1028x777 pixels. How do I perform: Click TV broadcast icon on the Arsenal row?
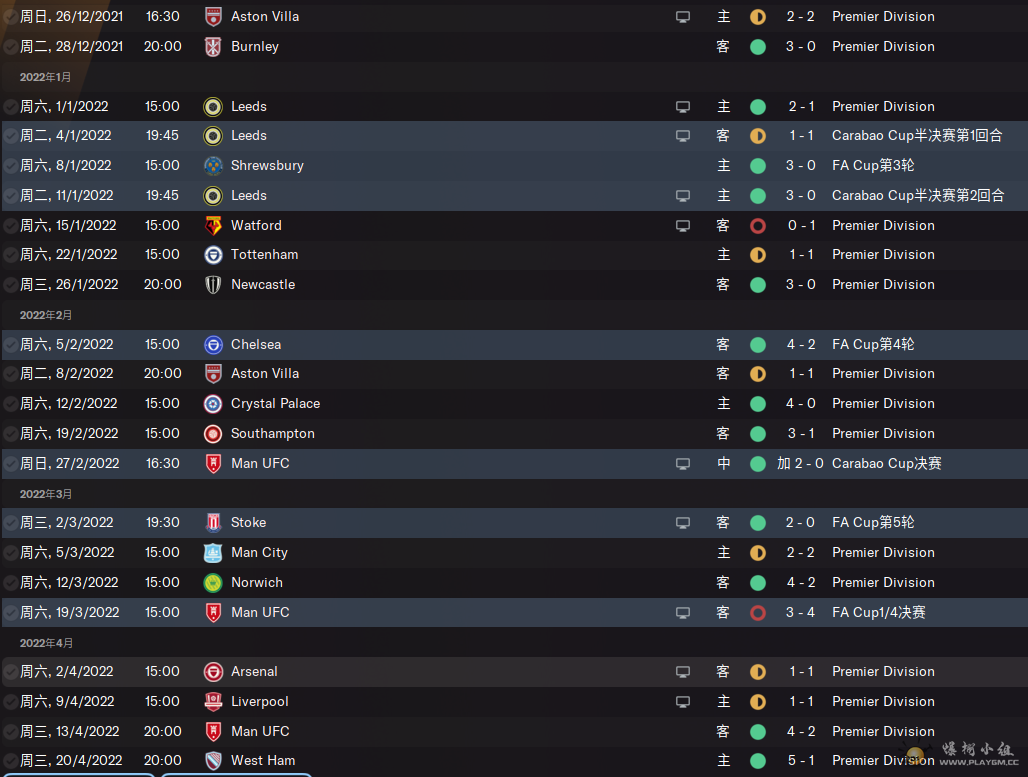[682, 671]
